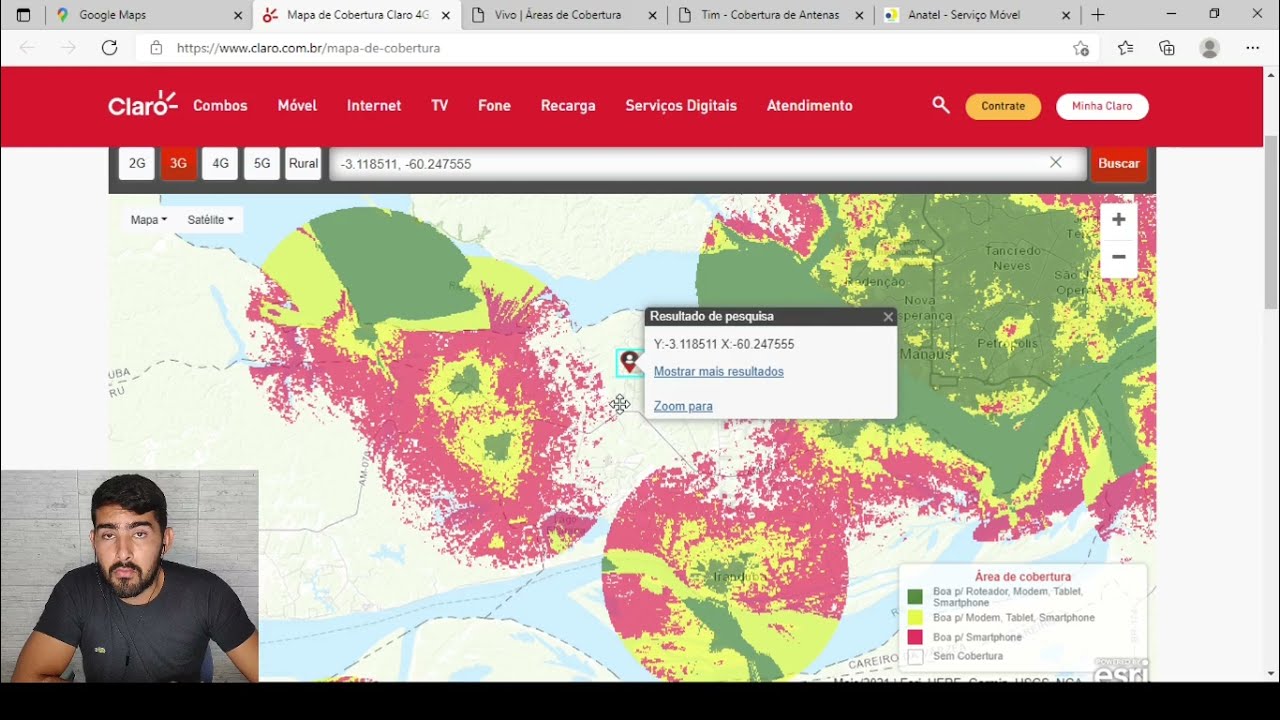Switch to Anatel Serviço Móvel tab

click(977, 15)
